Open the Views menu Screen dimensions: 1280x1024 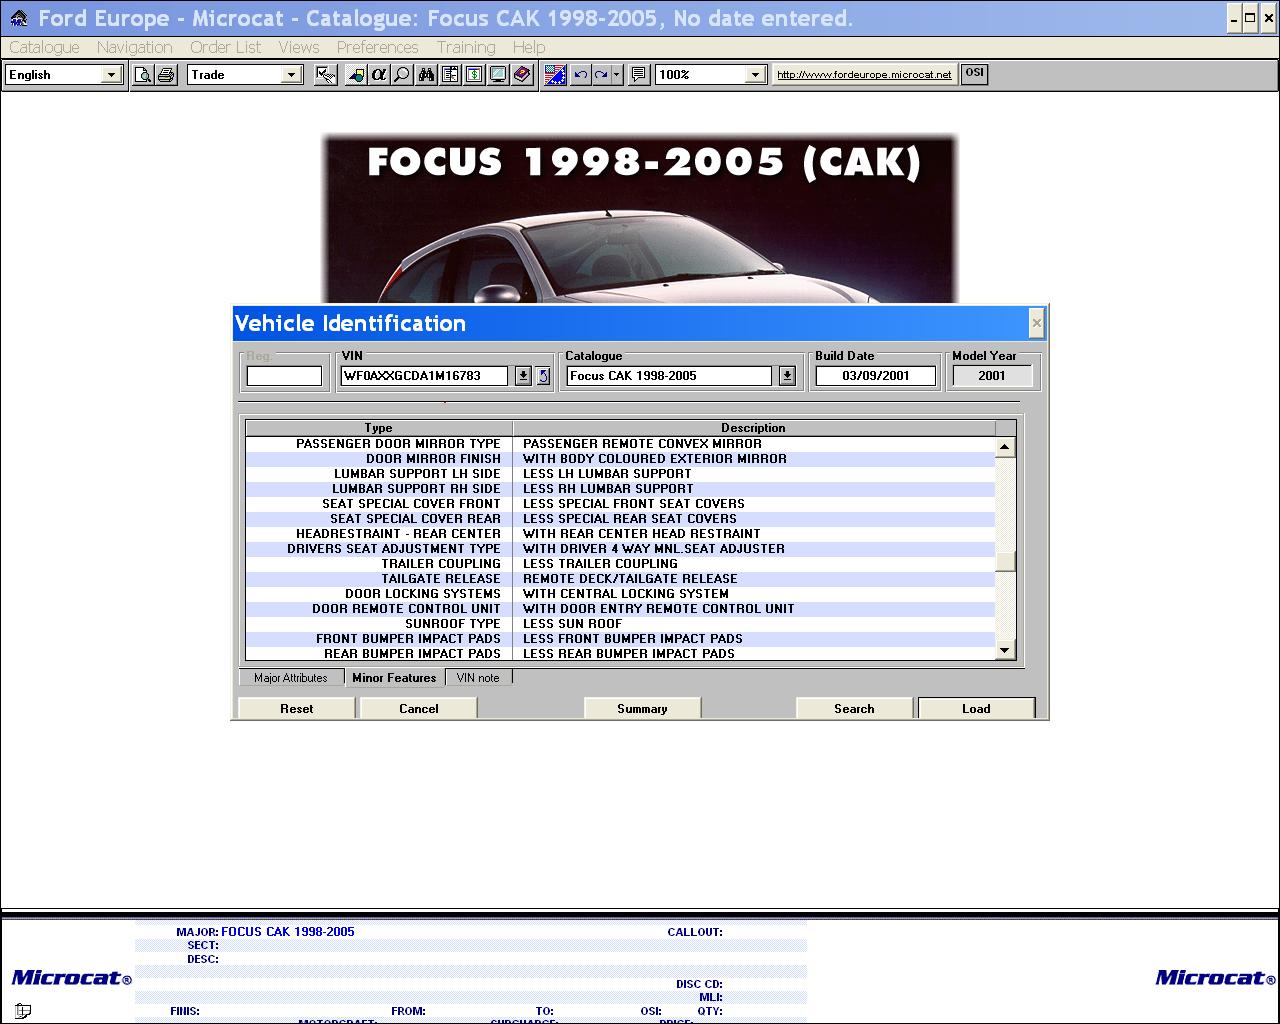299,47
